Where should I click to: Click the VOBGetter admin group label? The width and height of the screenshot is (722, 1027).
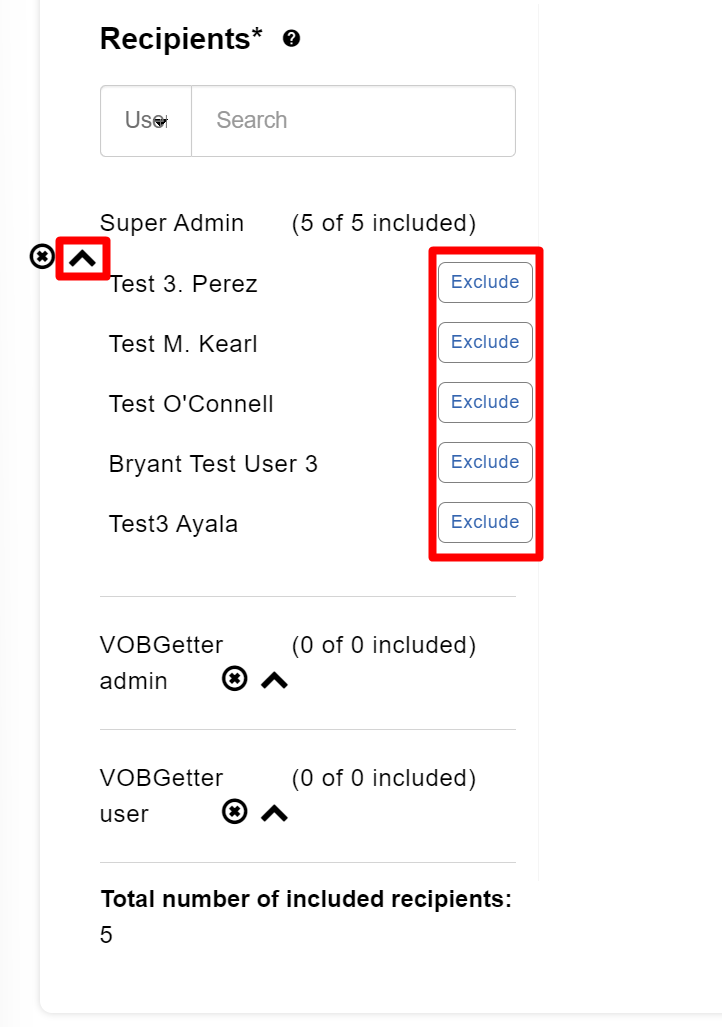[161, 663]
